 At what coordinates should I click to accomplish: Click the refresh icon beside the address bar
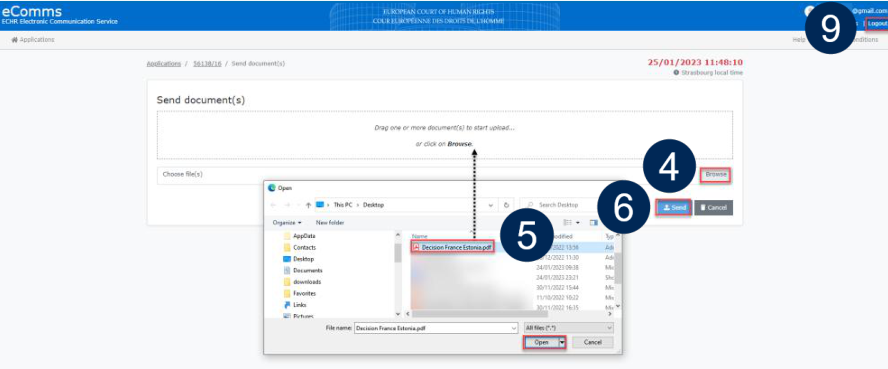[x=506, y=205]
